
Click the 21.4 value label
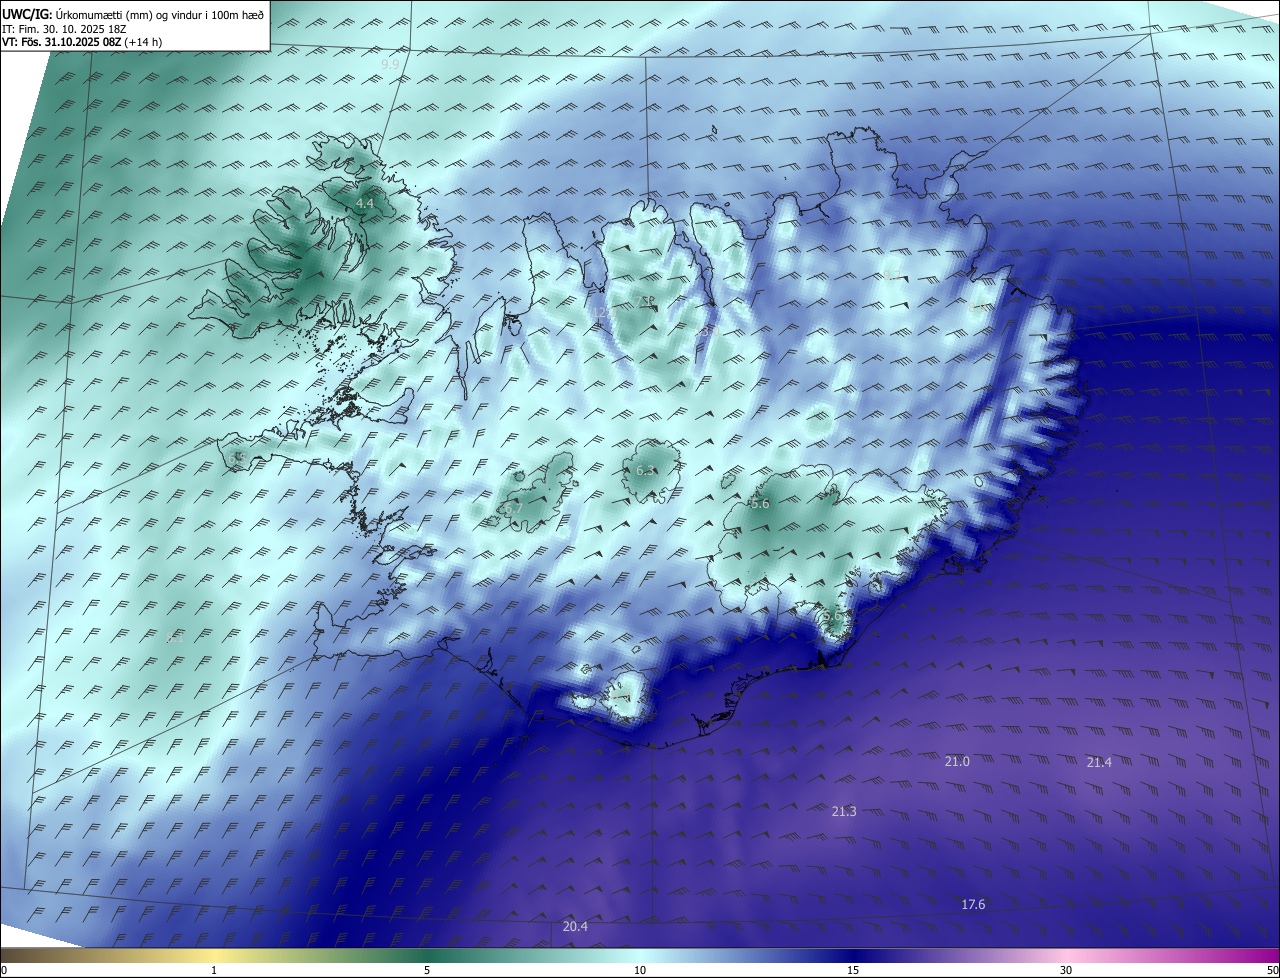tap(1099, 762)
